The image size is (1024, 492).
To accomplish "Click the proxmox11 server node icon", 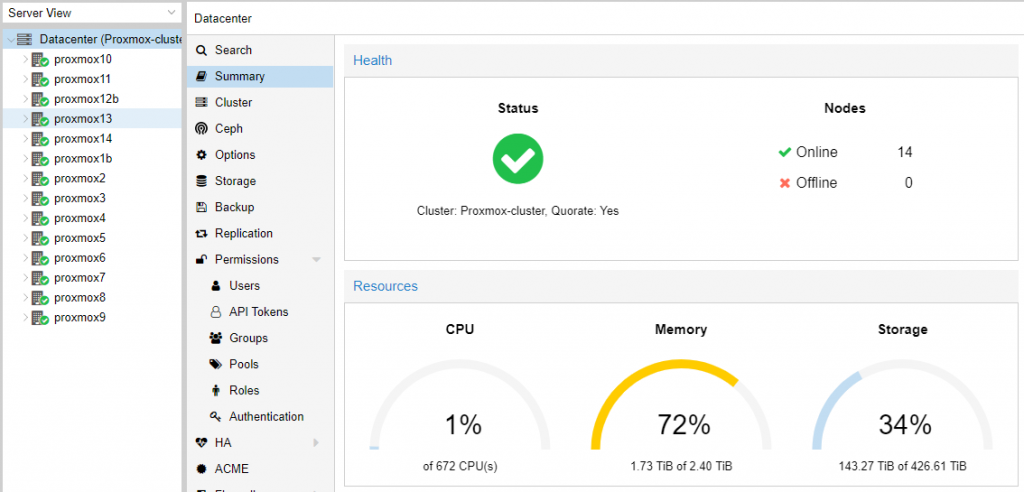I will tap(40, 80).
